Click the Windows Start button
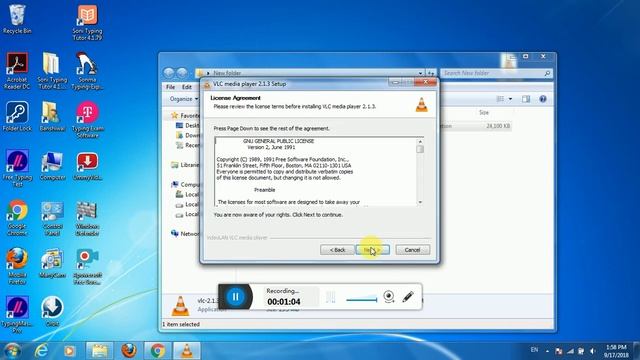 coord(12,351)
